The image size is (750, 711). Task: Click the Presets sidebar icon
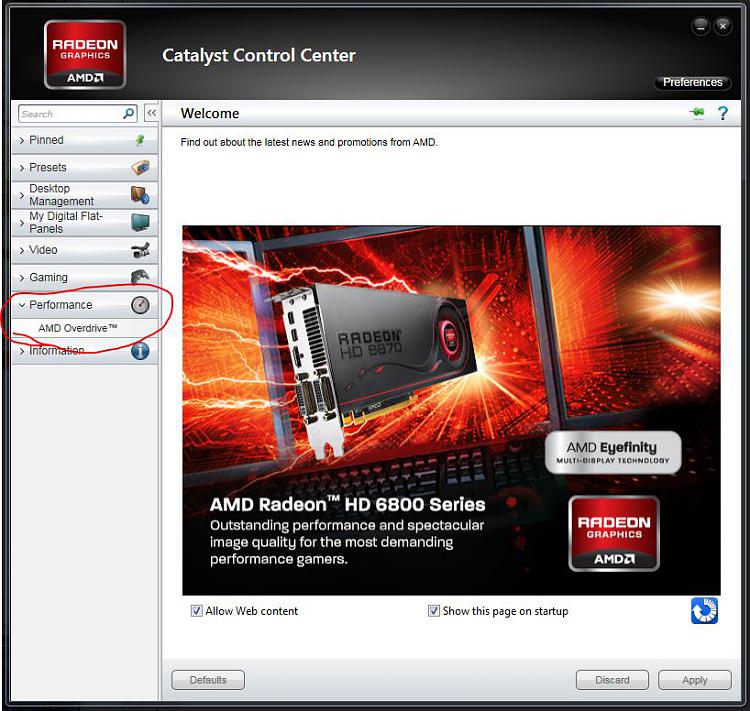140,167
